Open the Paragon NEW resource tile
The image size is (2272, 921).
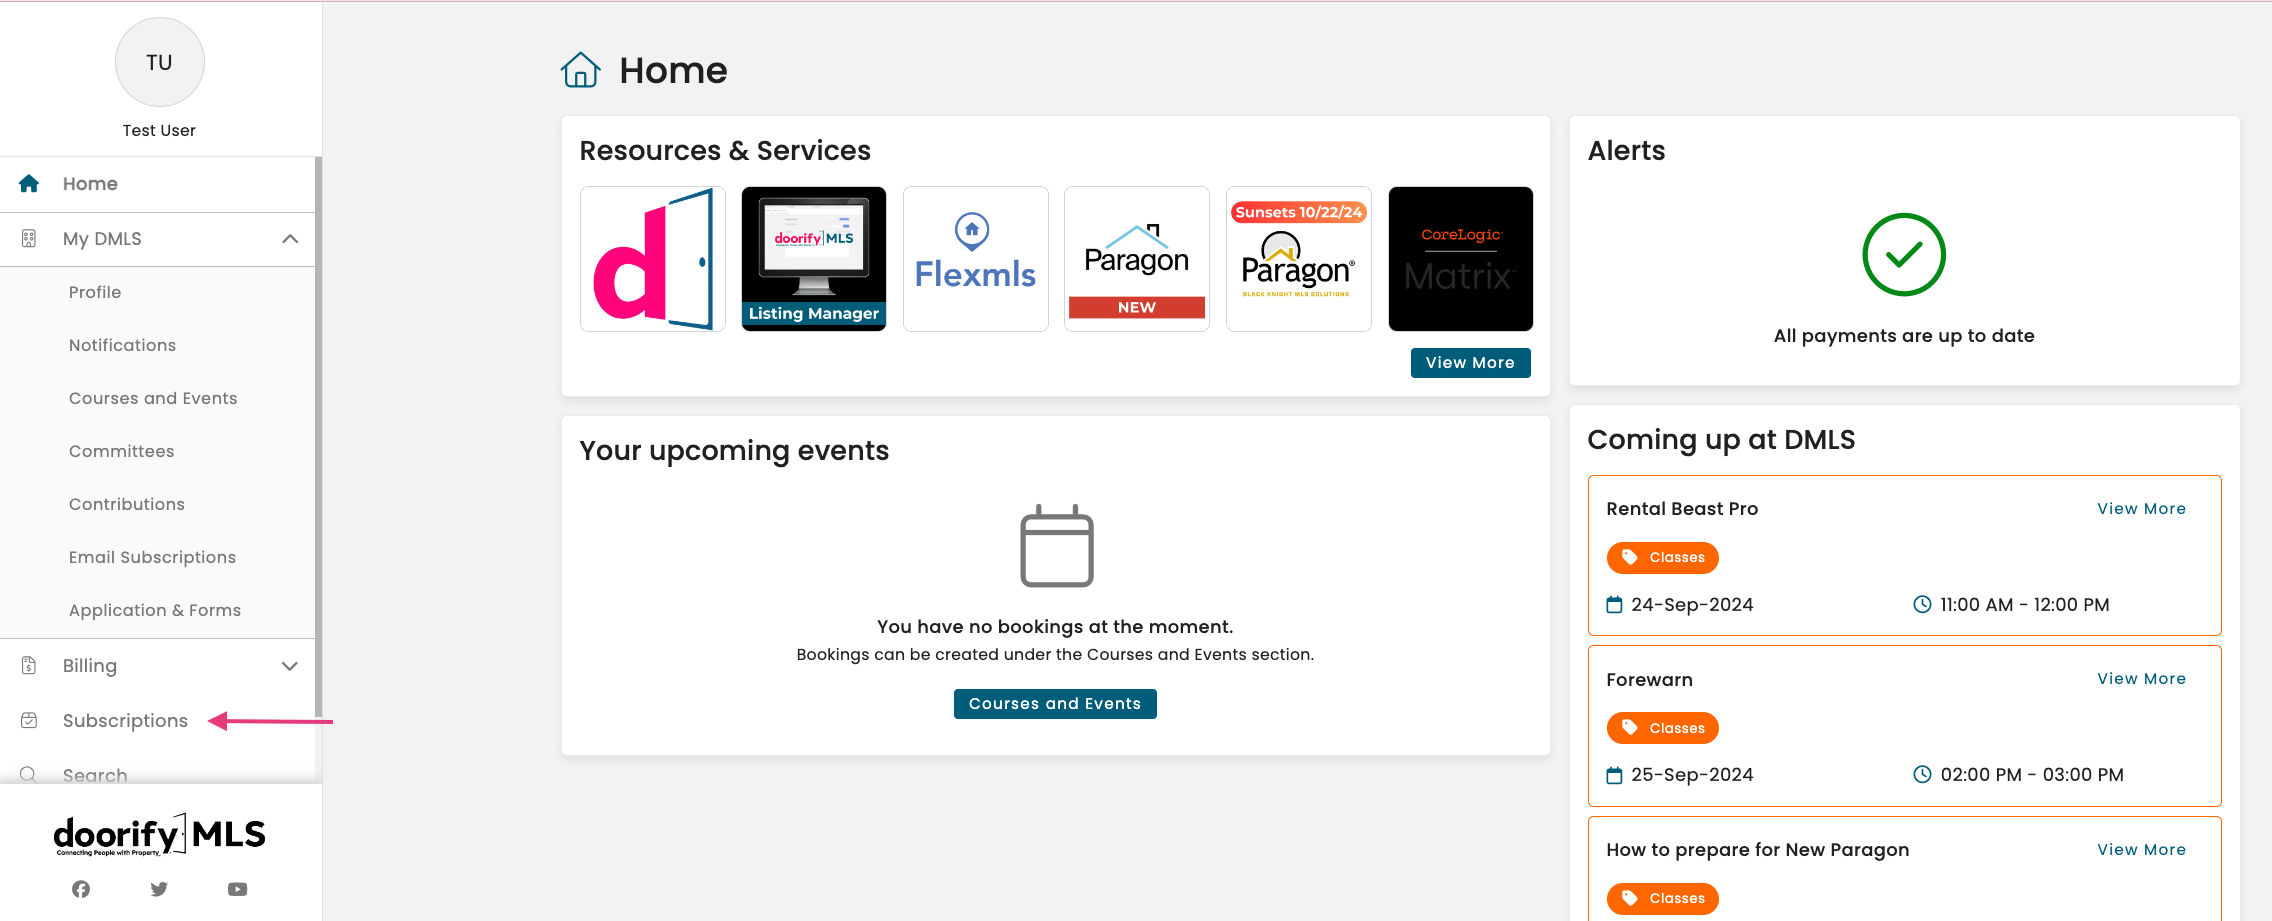click(1136, 259)
